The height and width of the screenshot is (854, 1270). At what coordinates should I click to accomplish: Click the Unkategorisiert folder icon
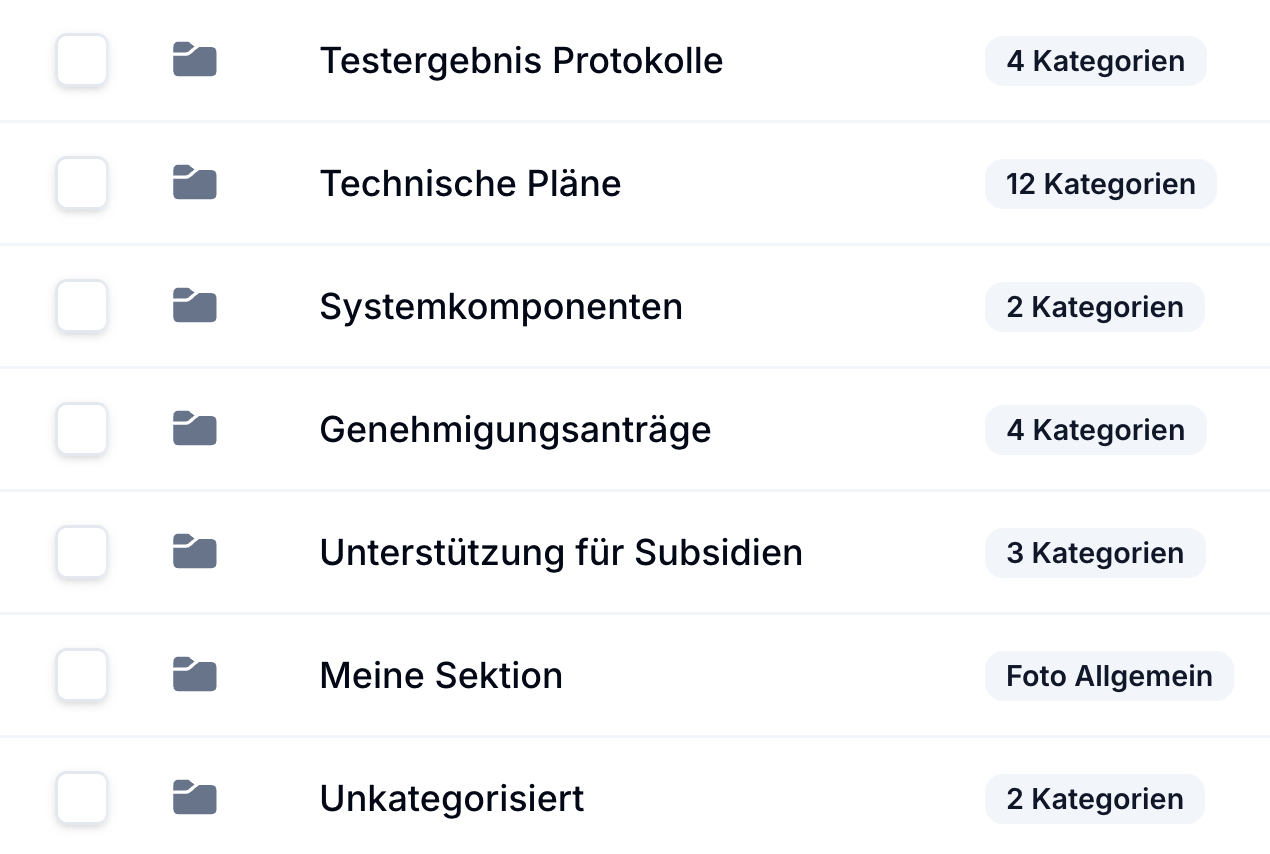point(195,798)
